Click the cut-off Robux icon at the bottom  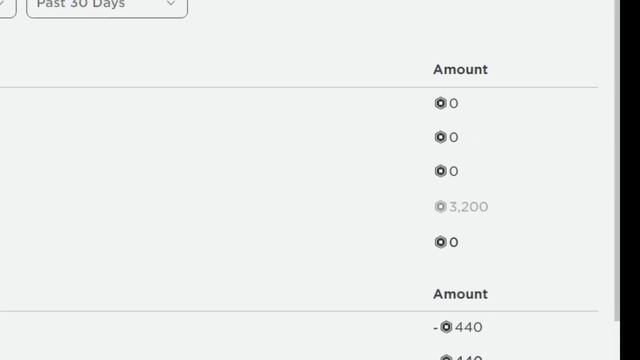(446, 358)
